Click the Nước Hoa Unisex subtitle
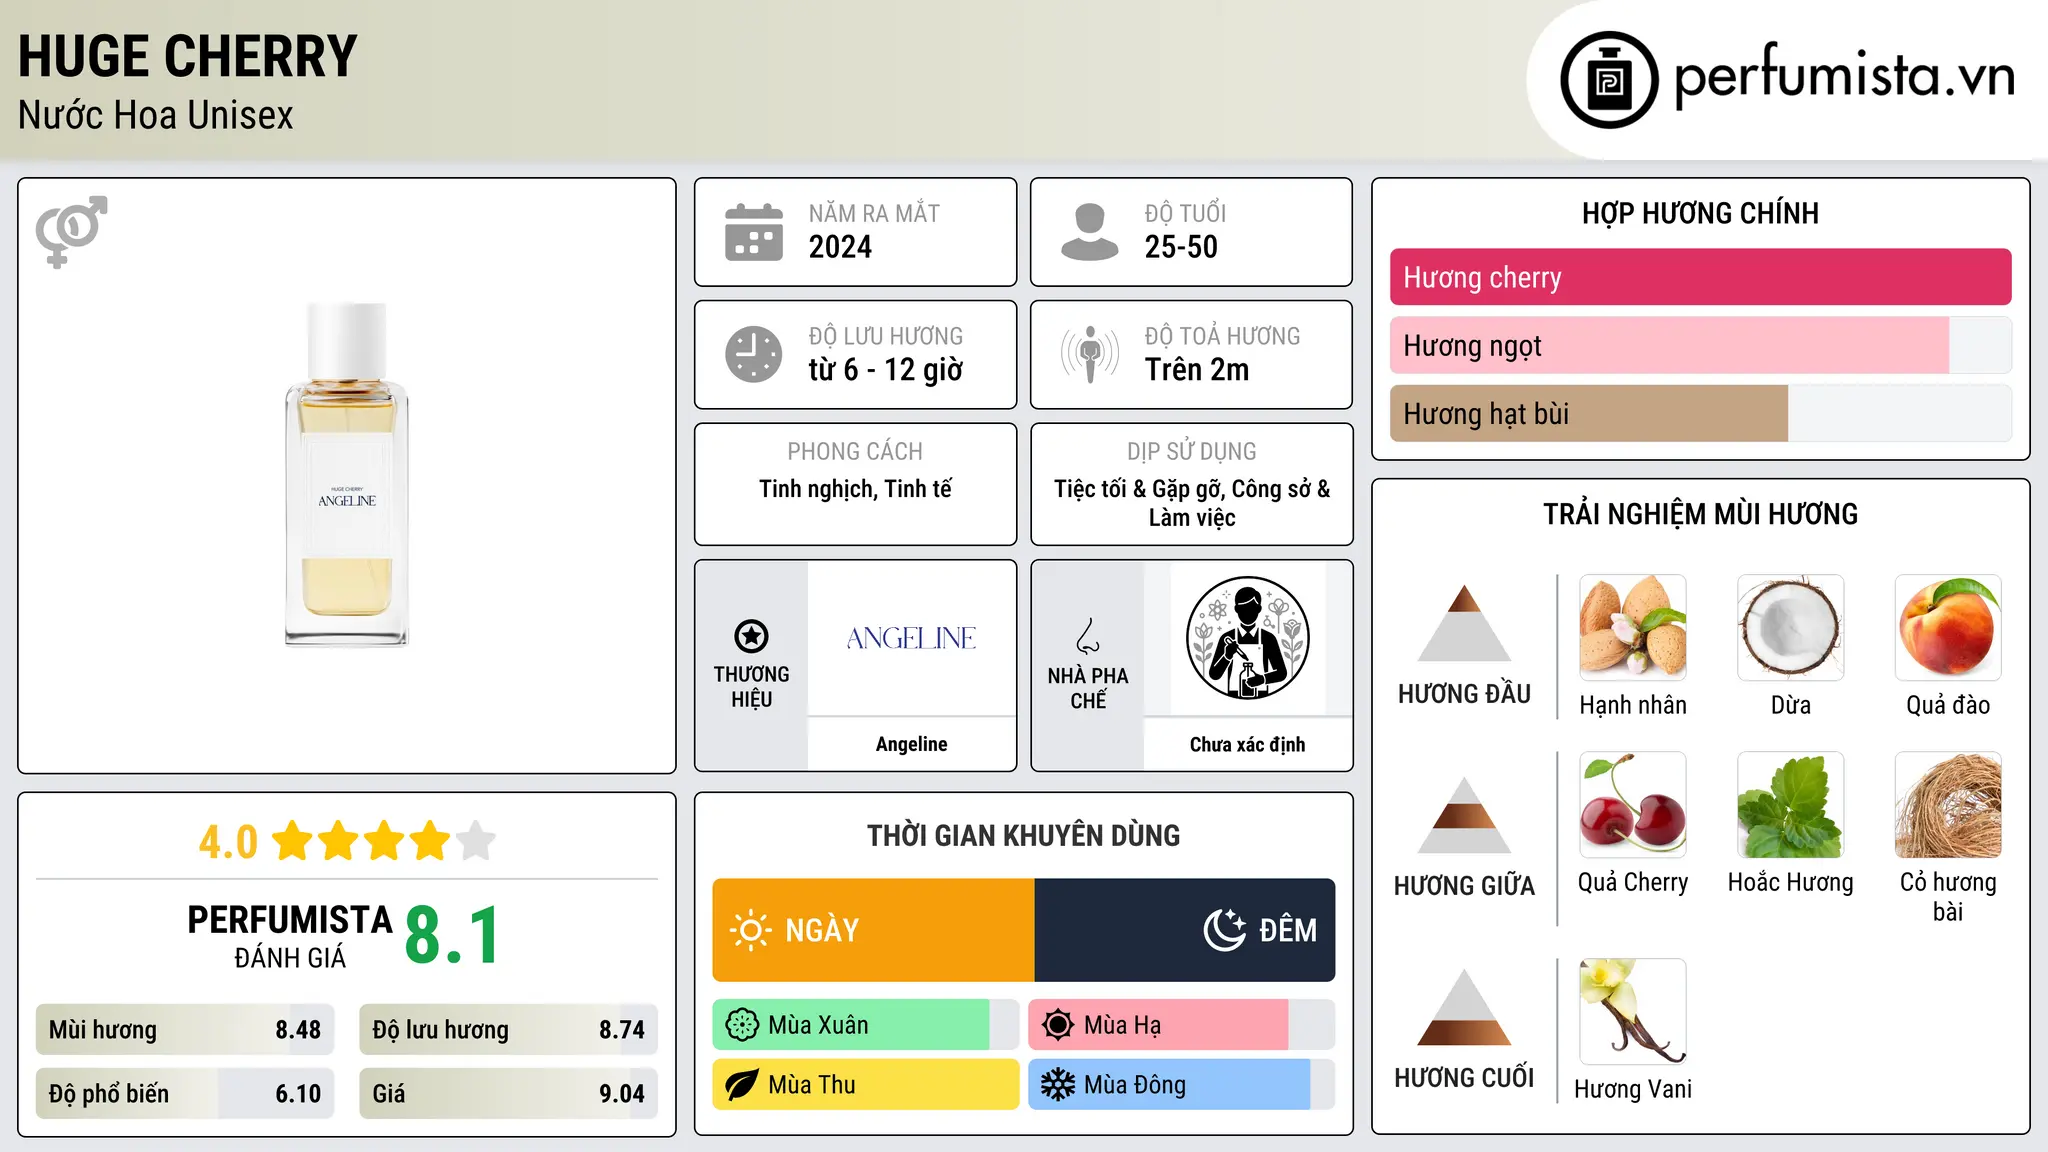Screen dimensions: 2048x1152 155,116
